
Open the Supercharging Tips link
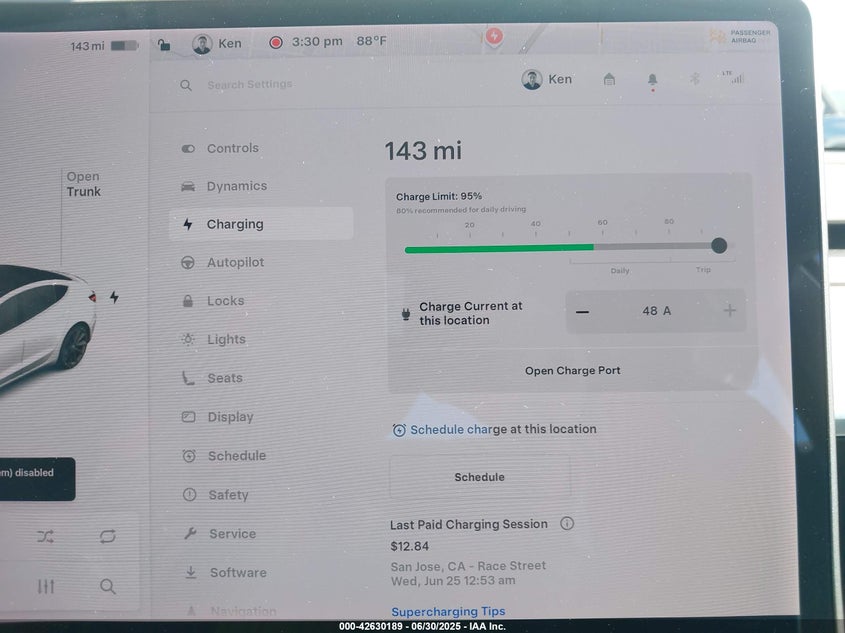pyautogui.click(x=448, y=611)
